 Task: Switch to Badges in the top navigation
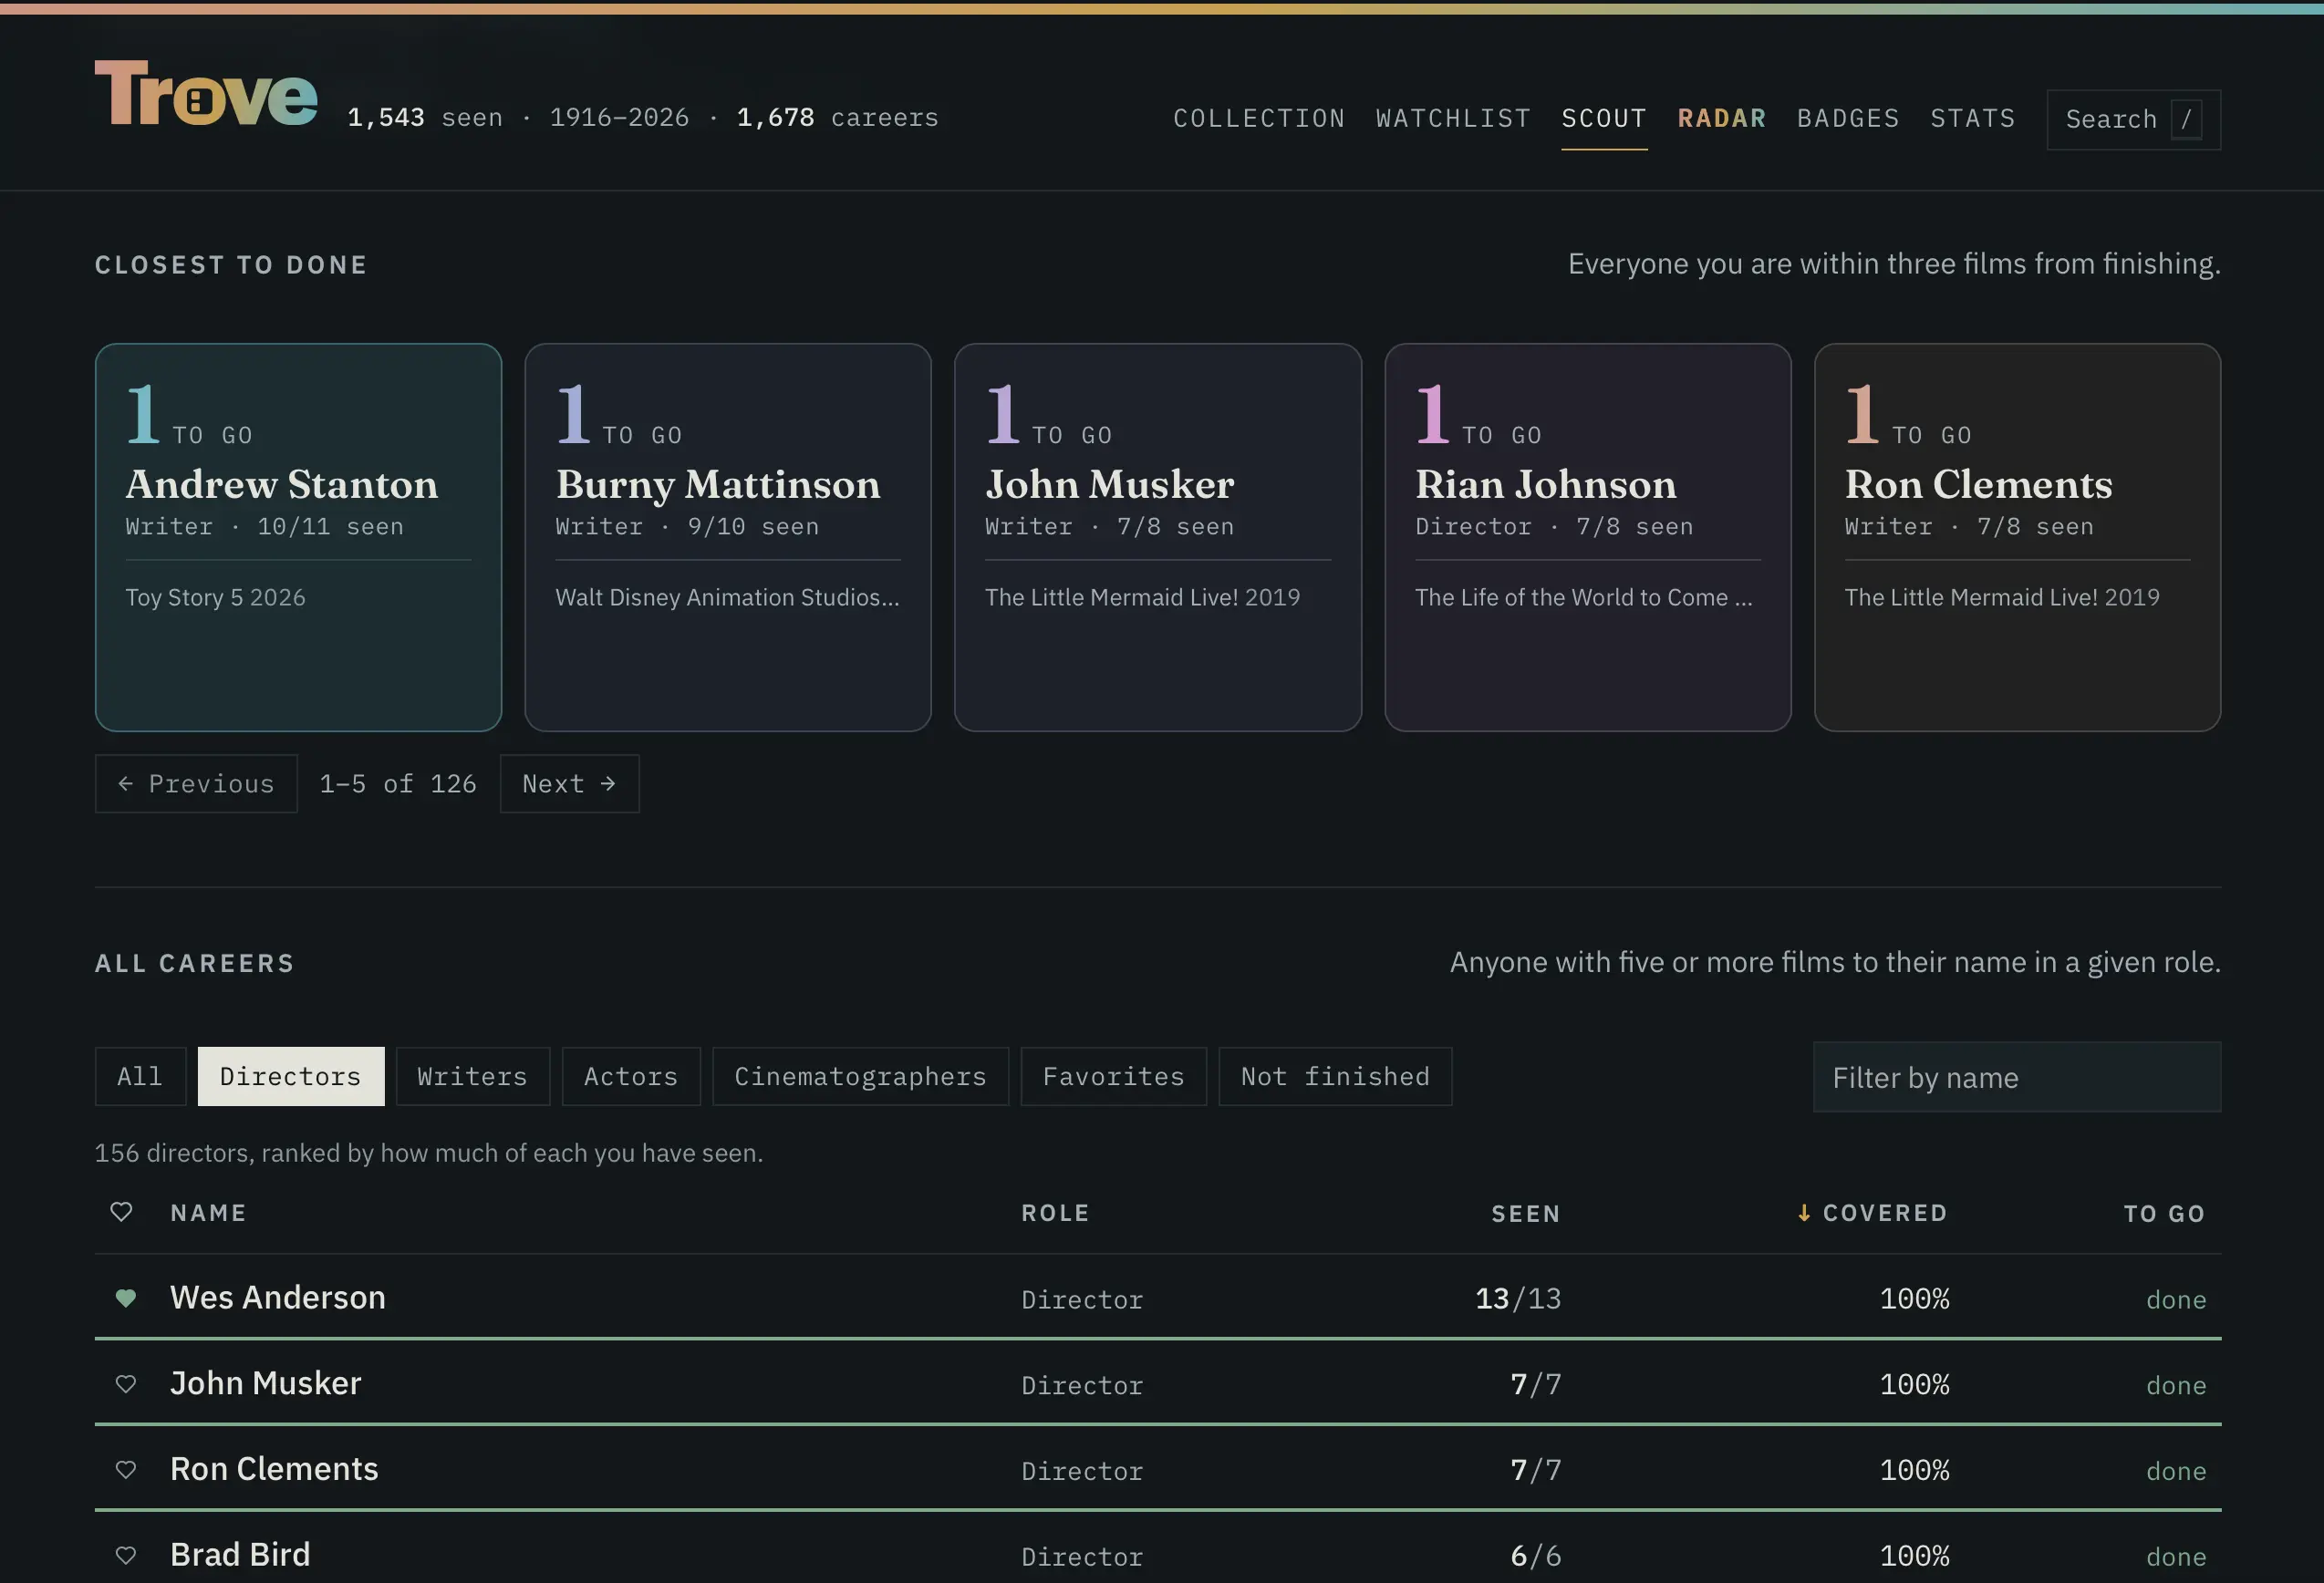[1848, 118]
